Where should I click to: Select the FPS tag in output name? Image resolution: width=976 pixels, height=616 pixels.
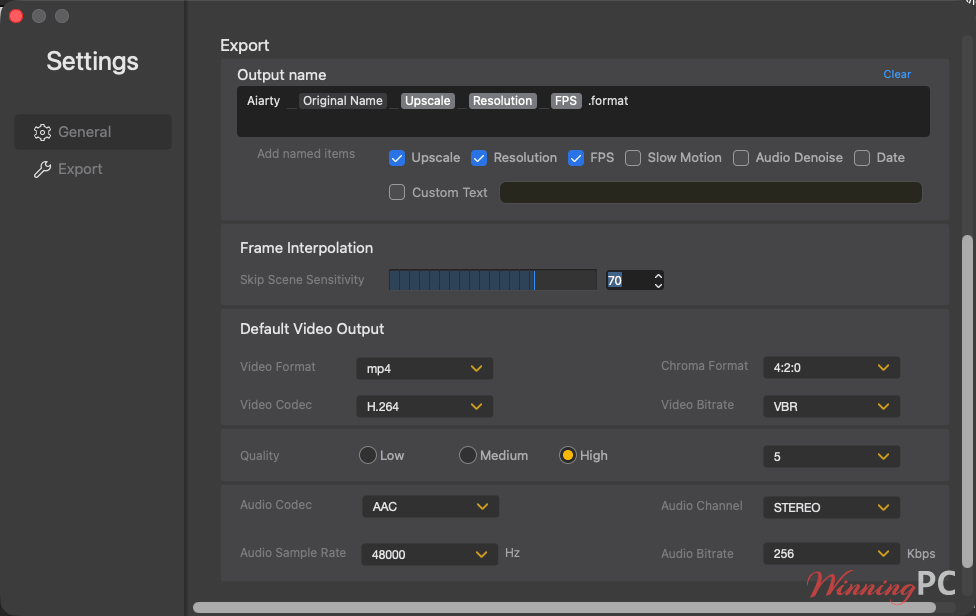coord(566,101)
